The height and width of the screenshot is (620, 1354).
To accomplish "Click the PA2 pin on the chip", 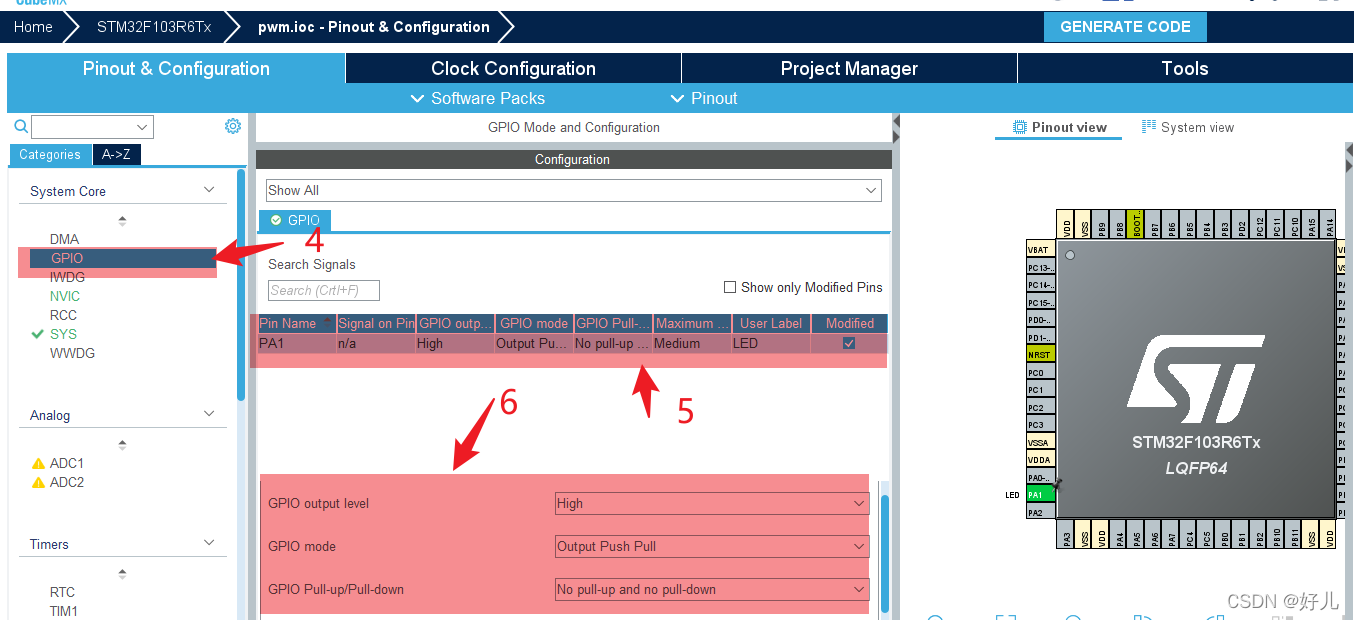I will point(1041,512).
